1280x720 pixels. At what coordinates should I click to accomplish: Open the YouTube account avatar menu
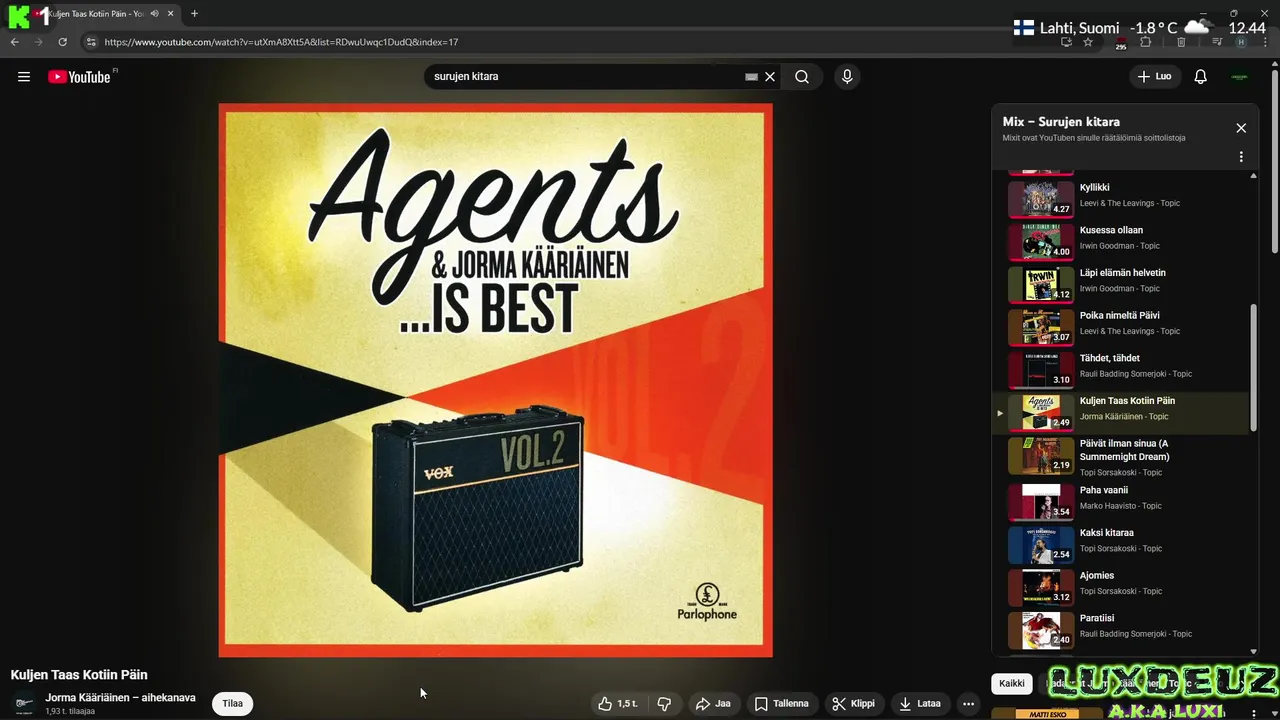coord(1239,77)
